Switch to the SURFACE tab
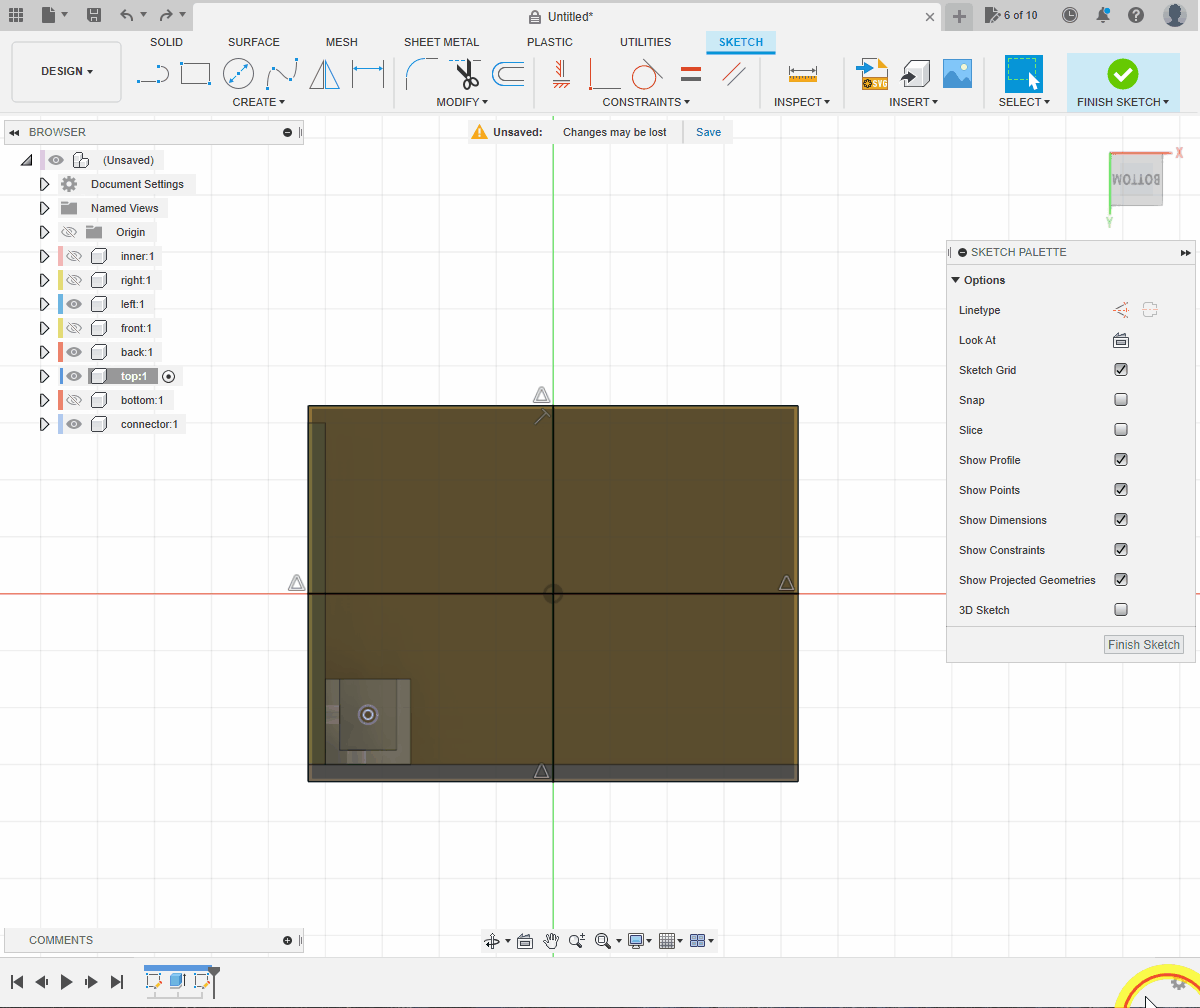 [x=254, y=42]
